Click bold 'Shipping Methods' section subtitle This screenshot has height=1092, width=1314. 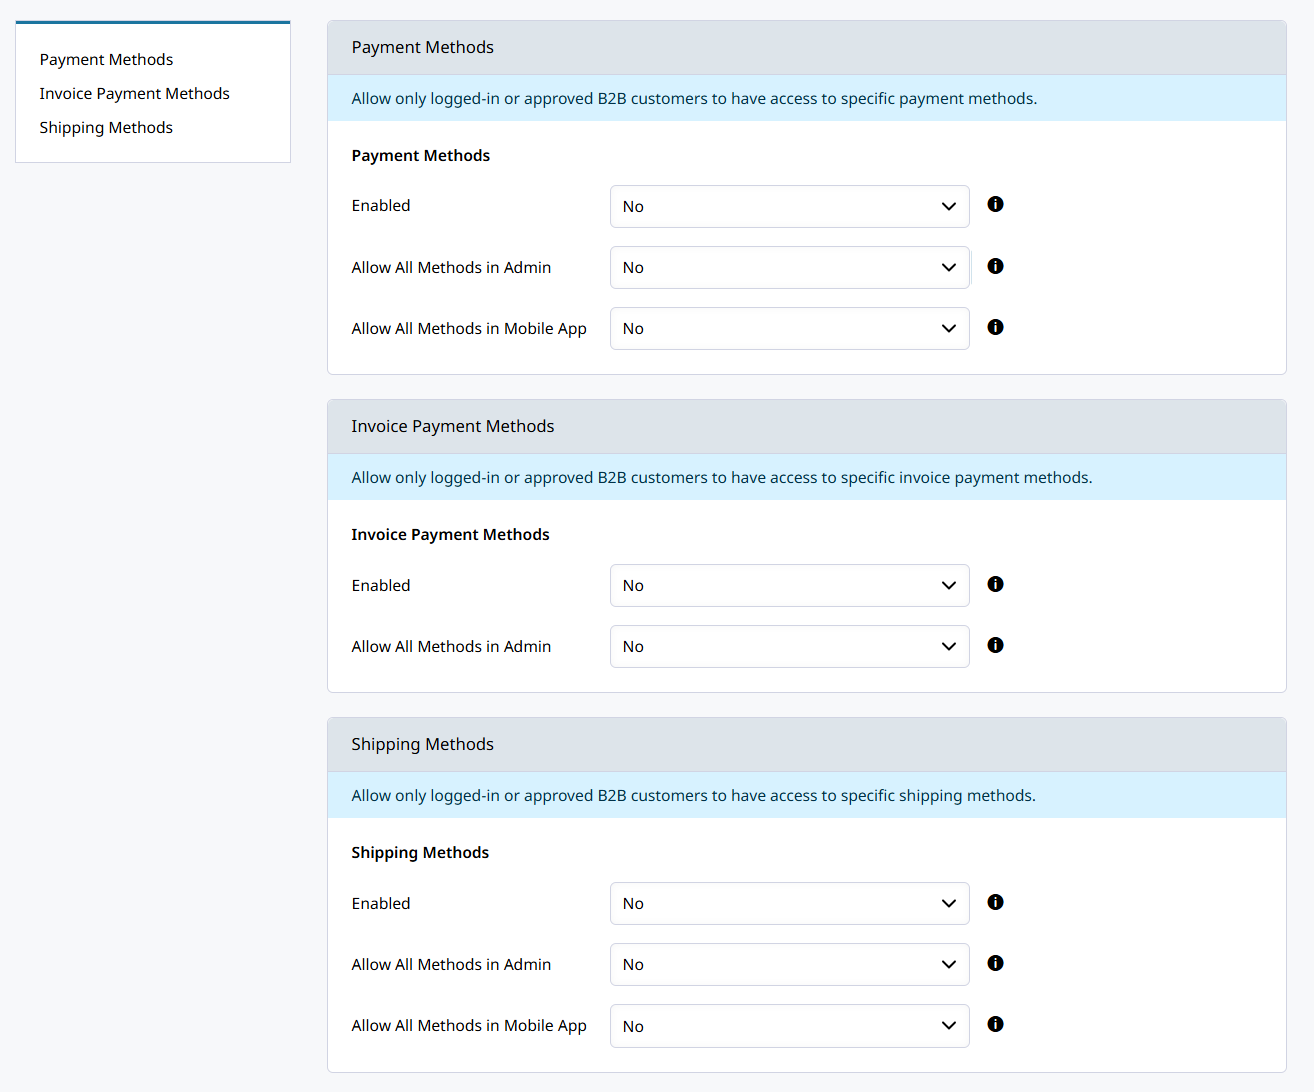[420, 852]
